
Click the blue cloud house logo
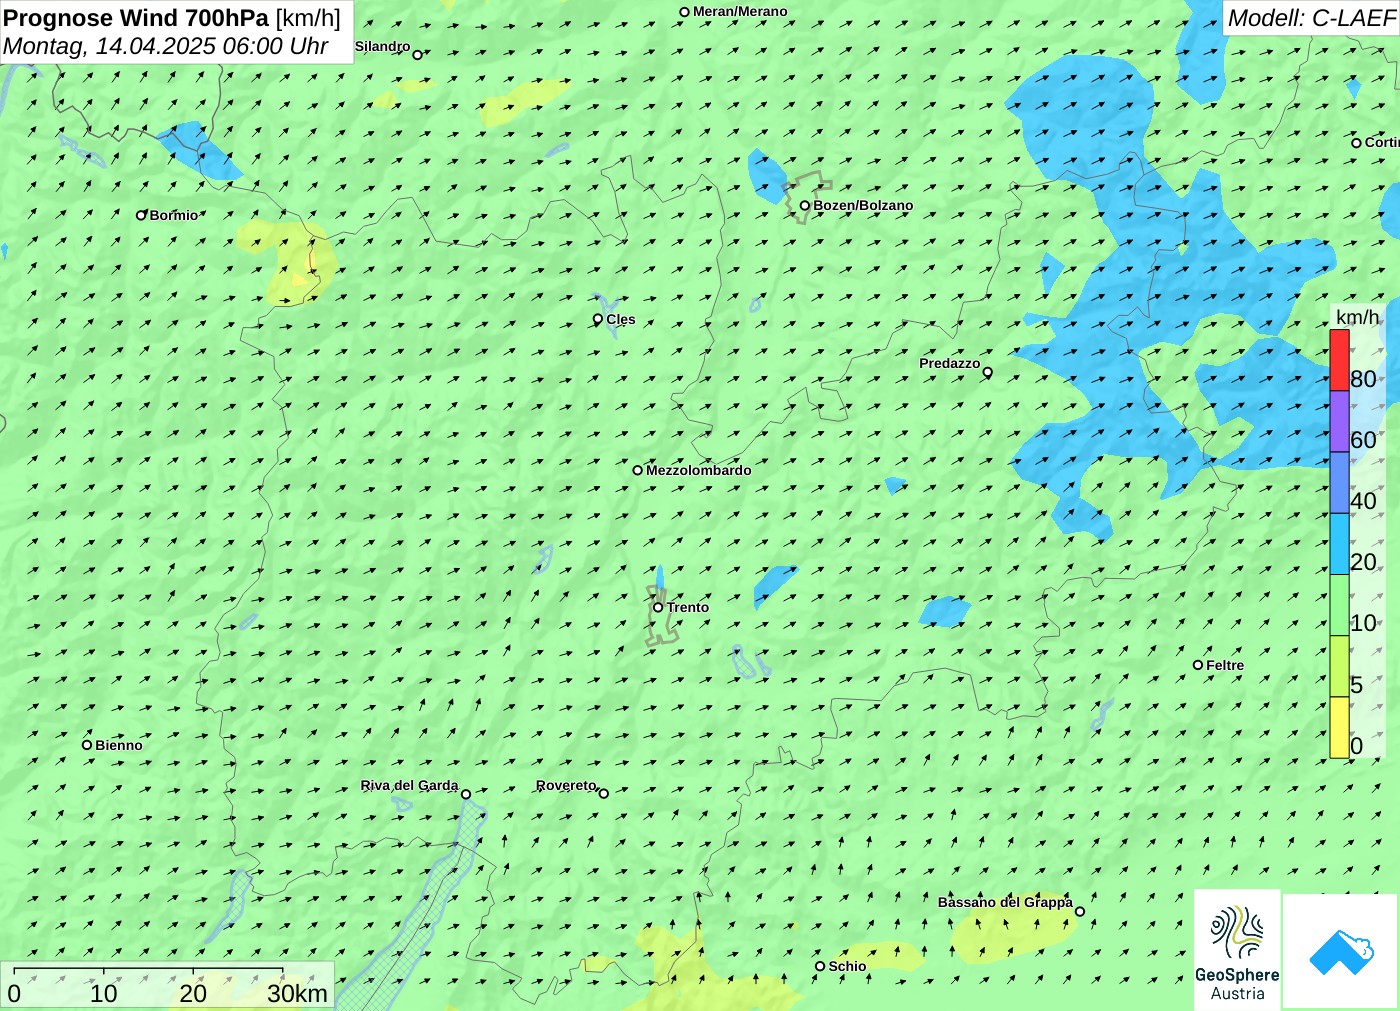pos(1341,951)
